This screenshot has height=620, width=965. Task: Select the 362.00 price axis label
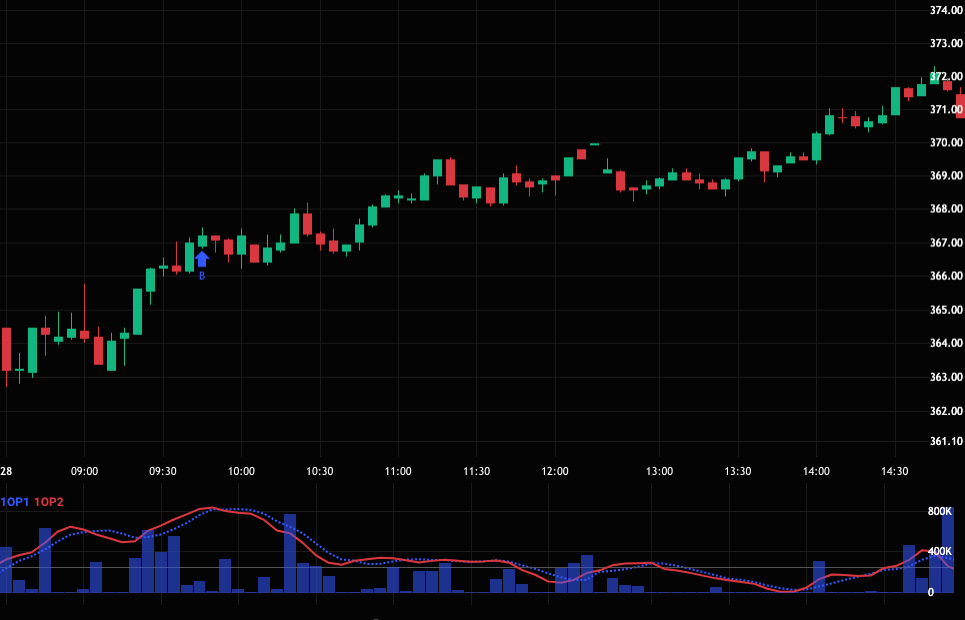click(946, 411)
